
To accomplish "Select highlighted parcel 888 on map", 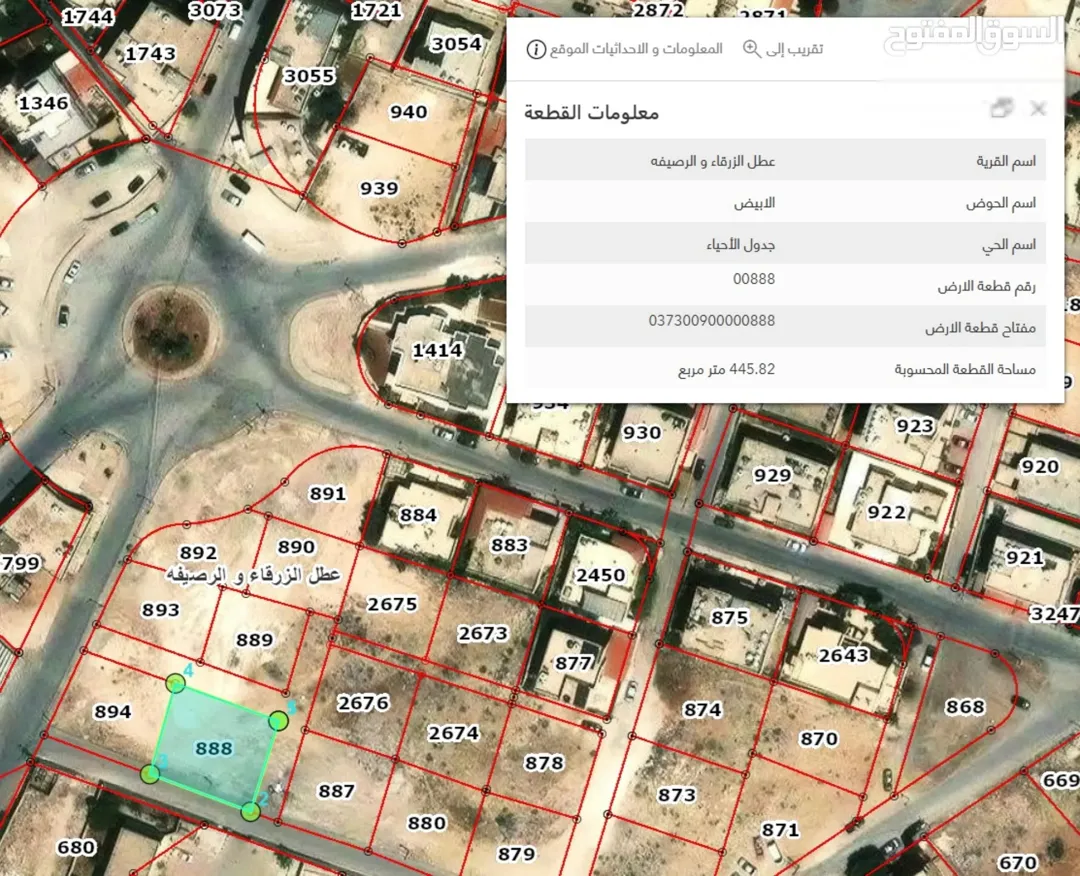I will pyautogui.click(x=214, y=748).
